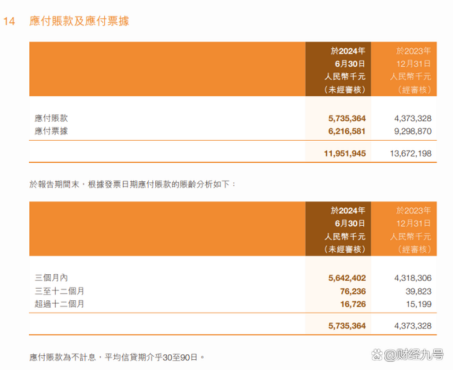Image resolution: width=454 pixels, height=372 pixels.
Task: Click the "三至十二個月" row label
Action: point(59,291)
